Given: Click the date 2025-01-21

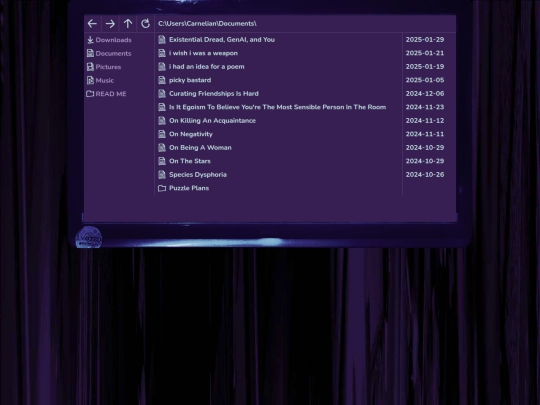Looking at the screenshot, I should 425,53.
